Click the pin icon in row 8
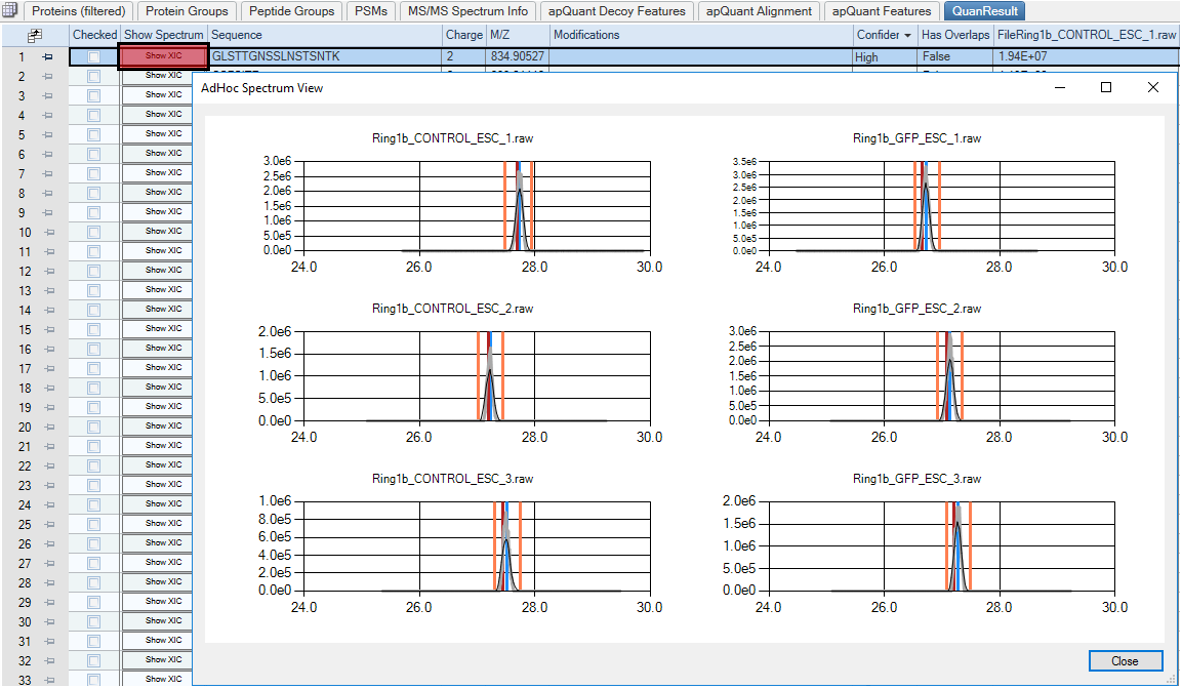This screenshot has height=686, width=1180. 48,193
